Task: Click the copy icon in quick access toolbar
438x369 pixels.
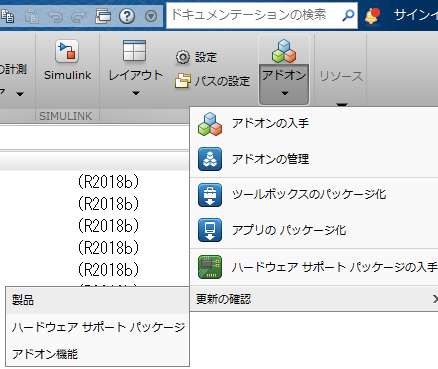Action: click(x=8, y=16)
